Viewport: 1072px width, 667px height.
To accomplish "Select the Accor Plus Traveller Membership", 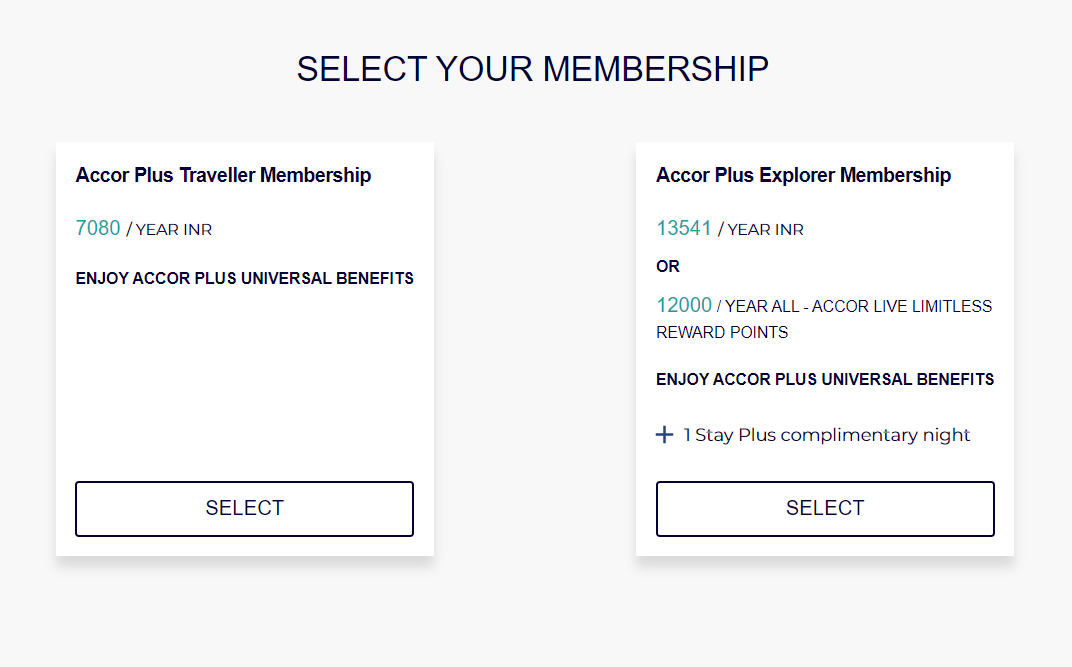I will click(x=244, y=508).
